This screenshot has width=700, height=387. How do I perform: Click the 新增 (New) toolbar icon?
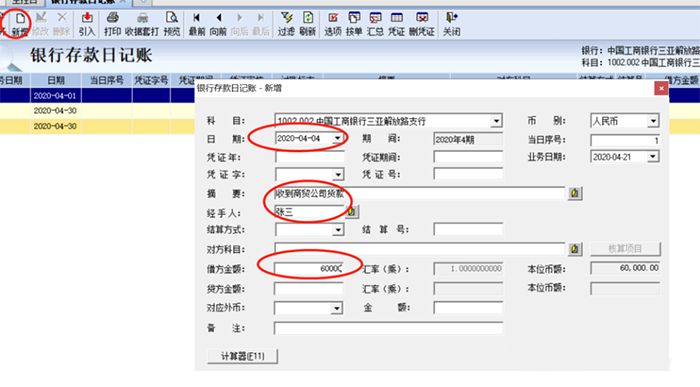20,24
